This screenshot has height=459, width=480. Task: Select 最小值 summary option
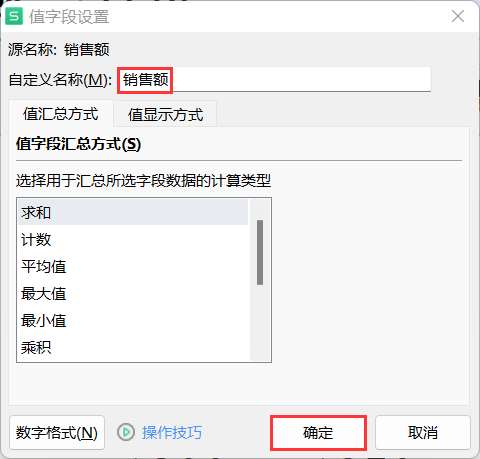pos(133,320)
